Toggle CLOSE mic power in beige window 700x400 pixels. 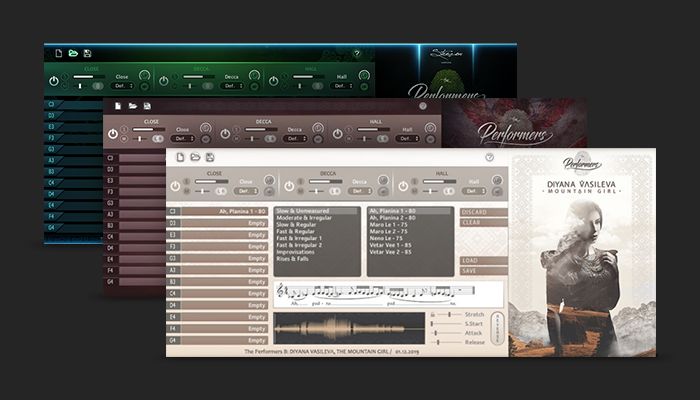(175, 186)
